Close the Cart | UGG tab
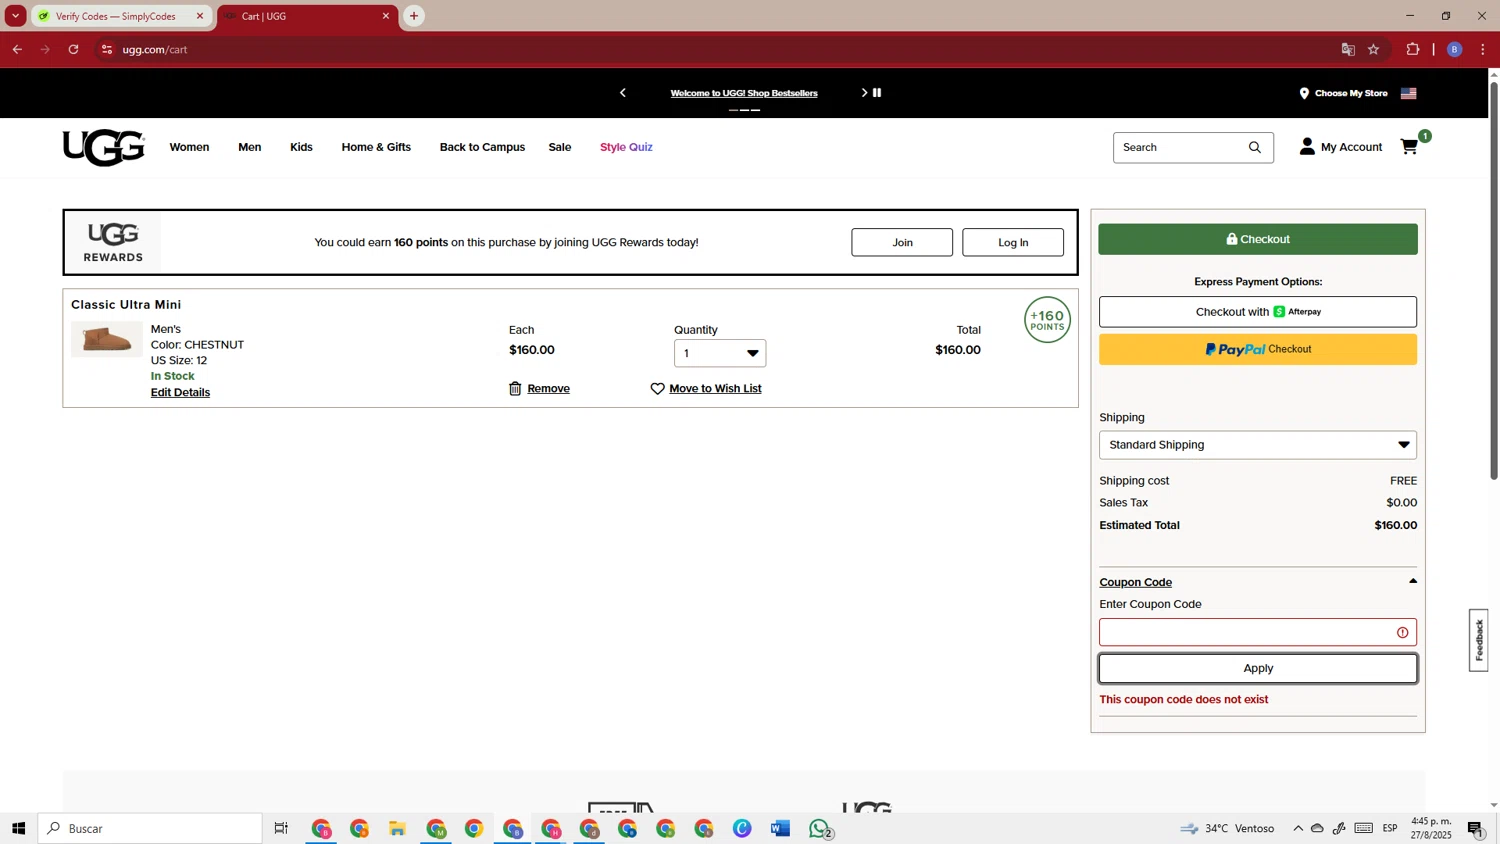This screenshot has height=844, width=1500. (386, 16)
